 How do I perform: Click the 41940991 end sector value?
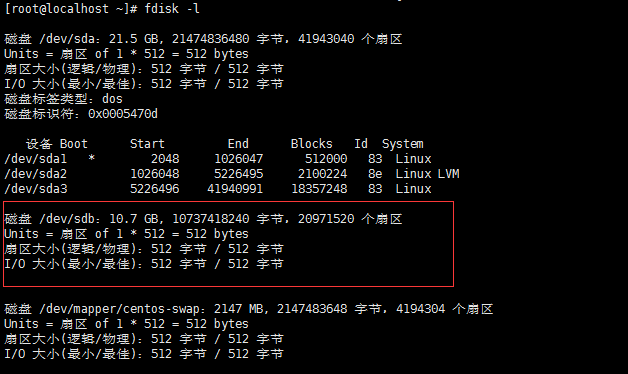coord(235,189)
